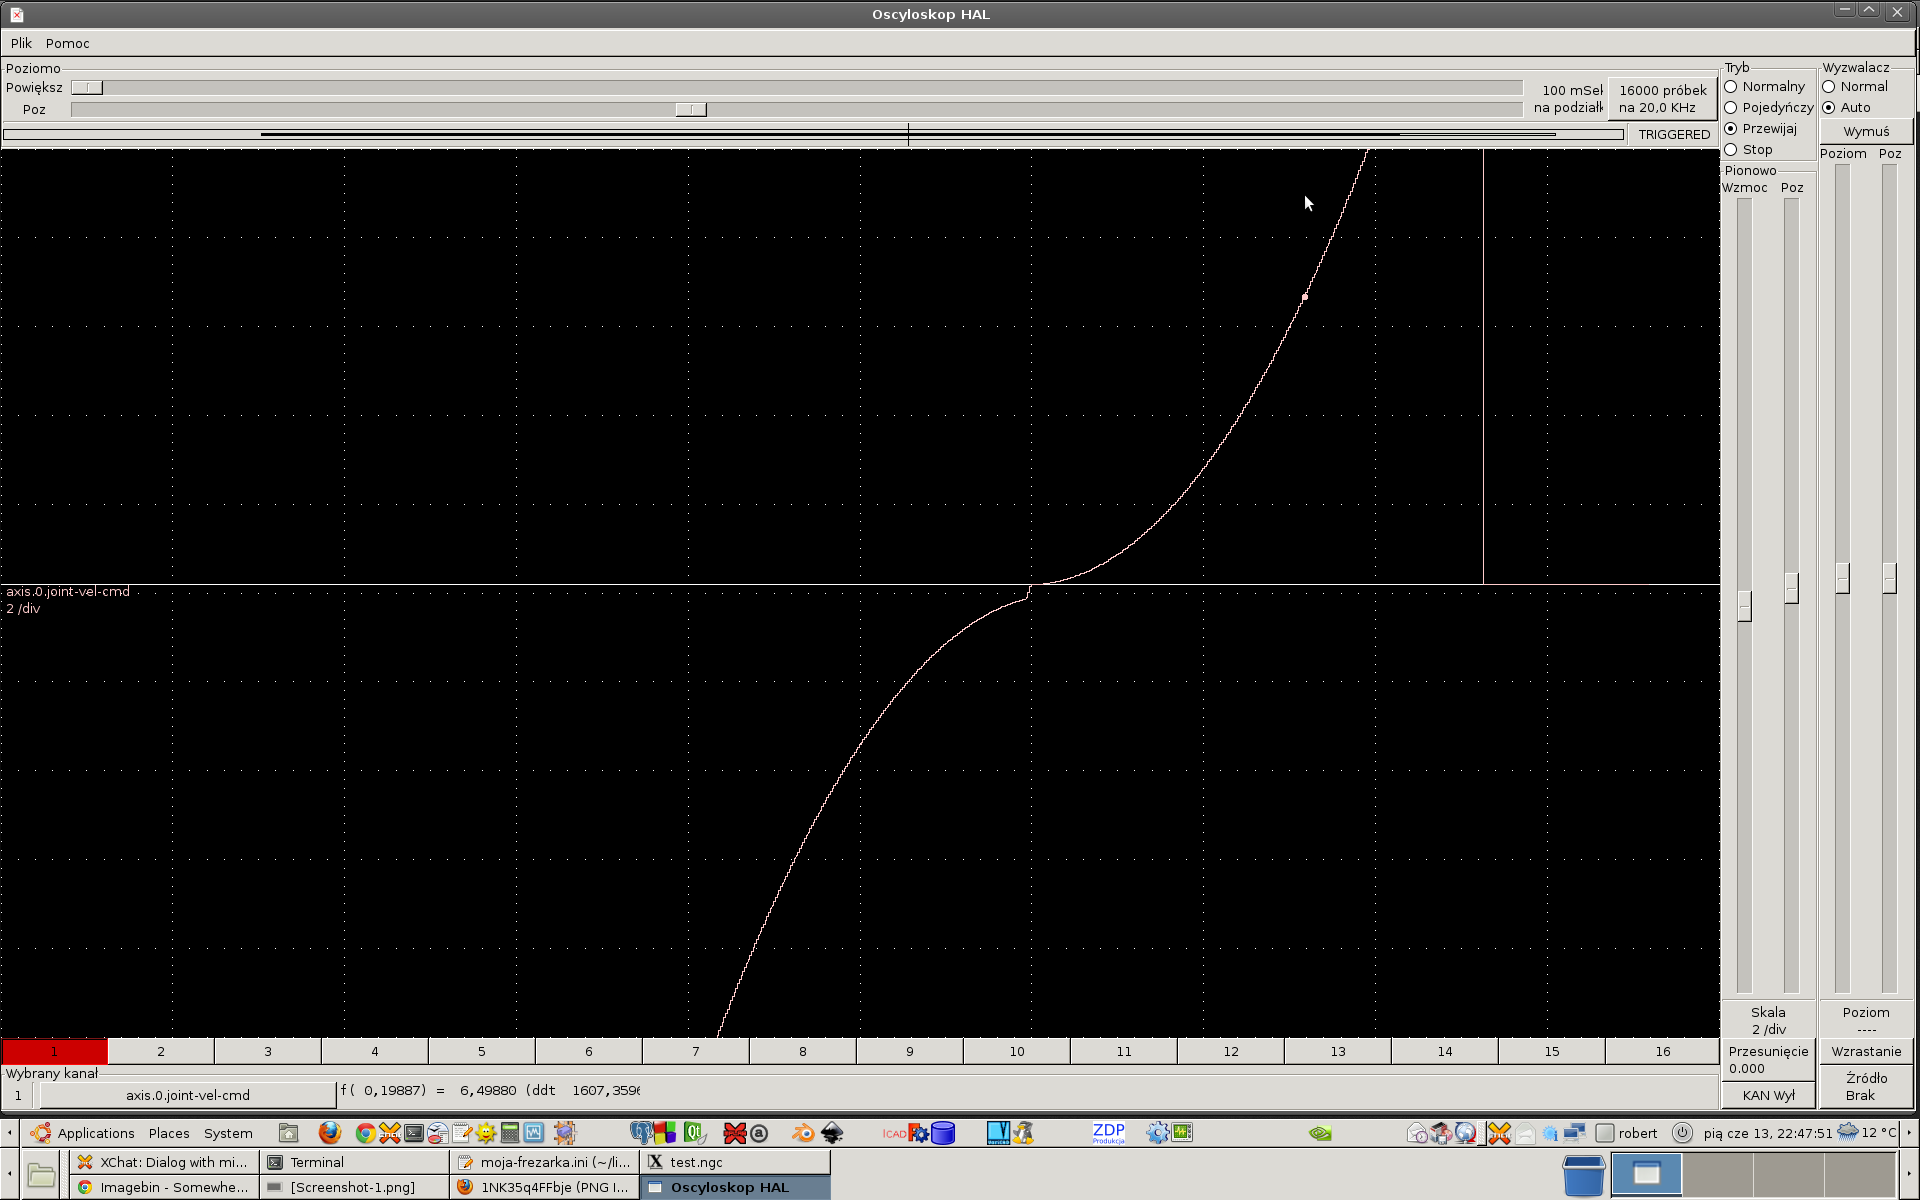Switch to Terminal taskbar window

[x=354, y=1162]
